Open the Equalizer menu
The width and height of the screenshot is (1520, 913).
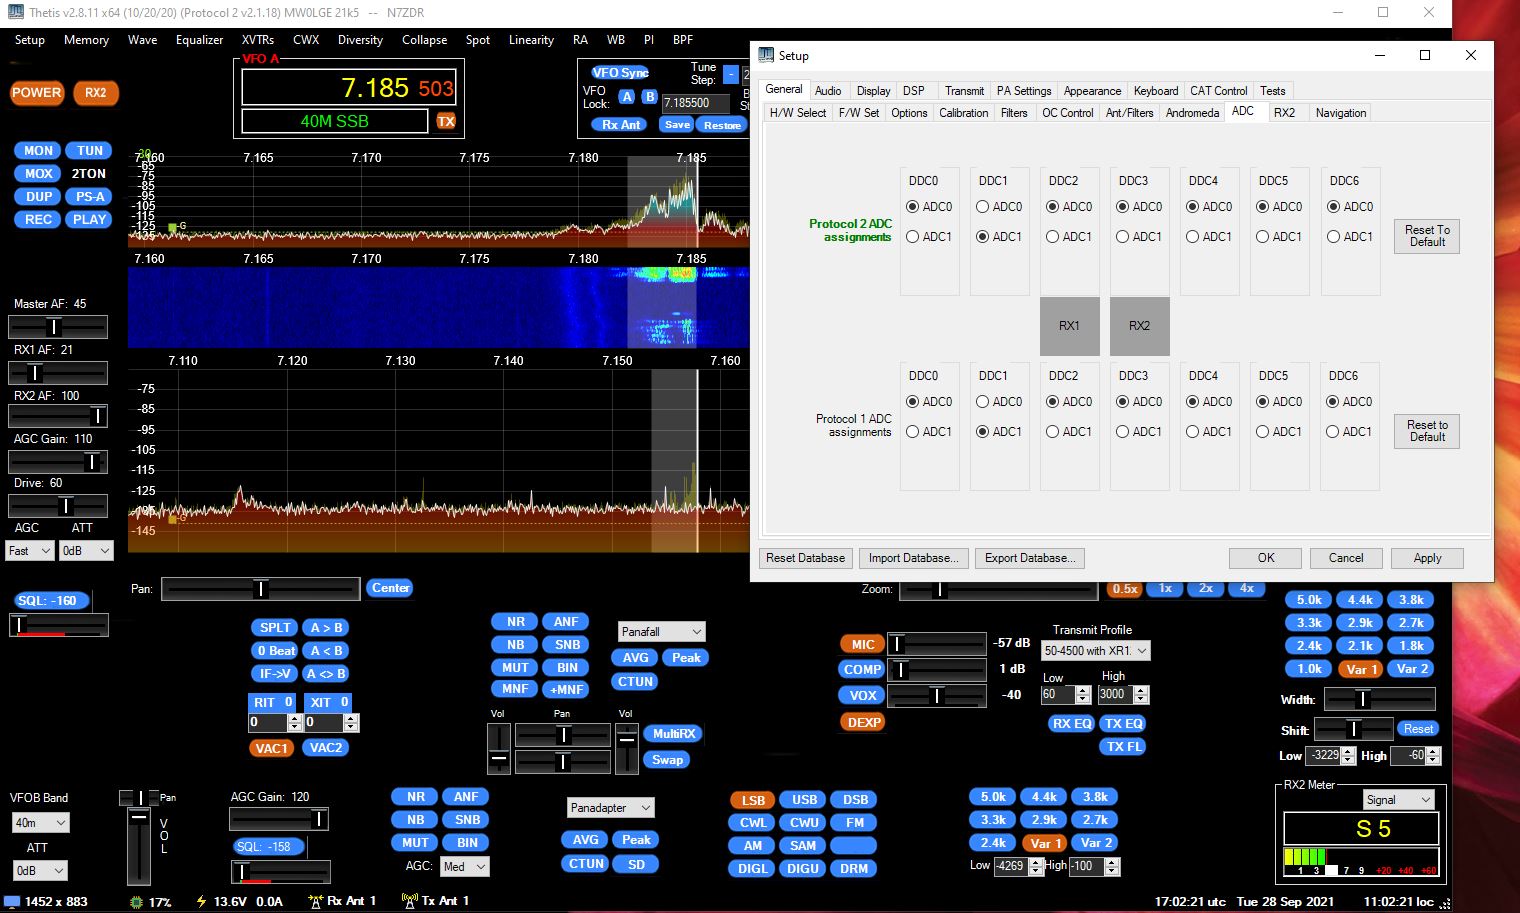(x=199, y=40)
